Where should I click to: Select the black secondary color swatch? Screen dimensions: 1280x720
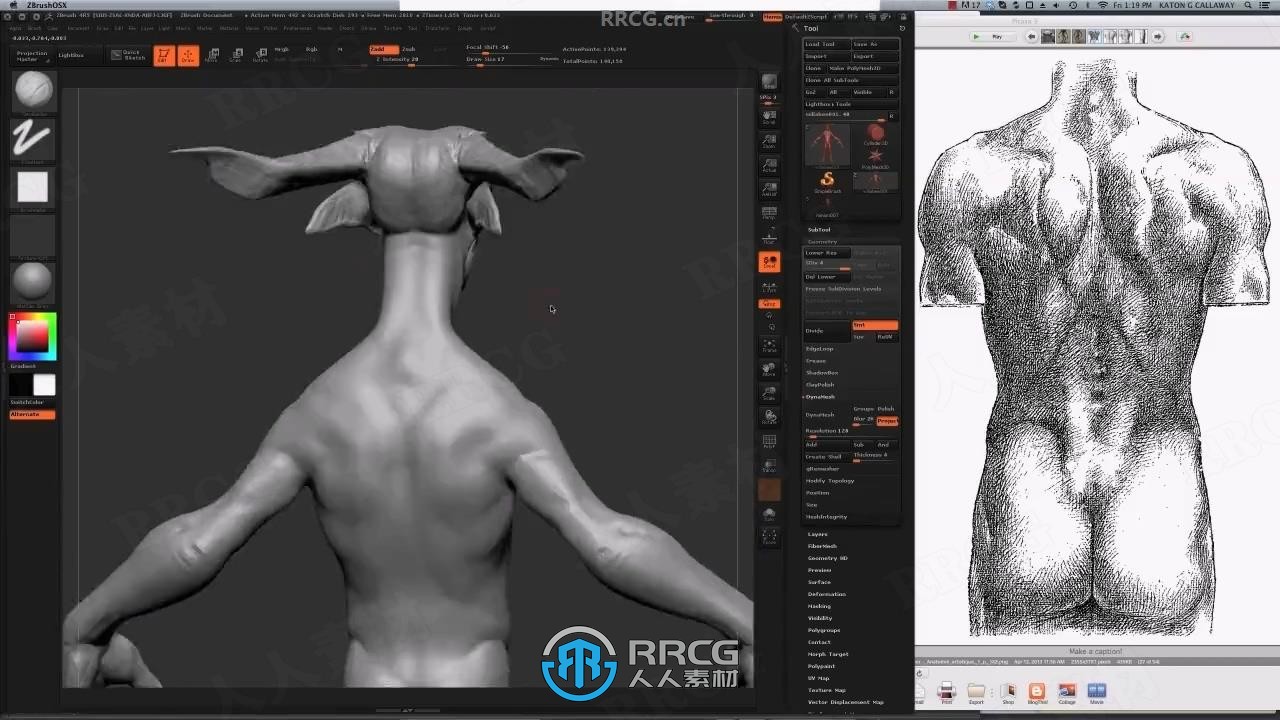21,385
